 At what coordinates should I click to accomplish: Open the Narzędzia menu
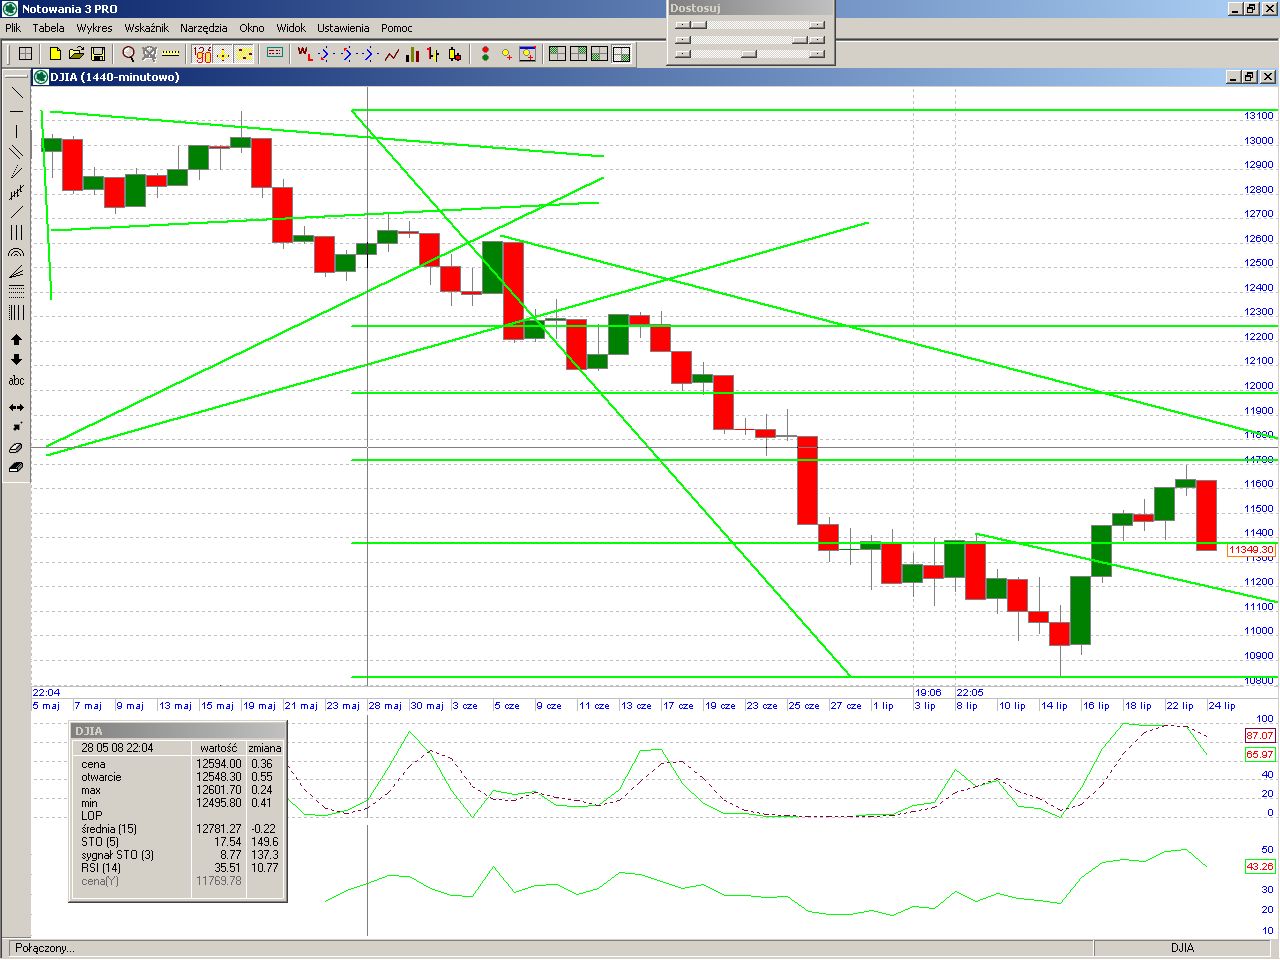click(x=203, y=28)
